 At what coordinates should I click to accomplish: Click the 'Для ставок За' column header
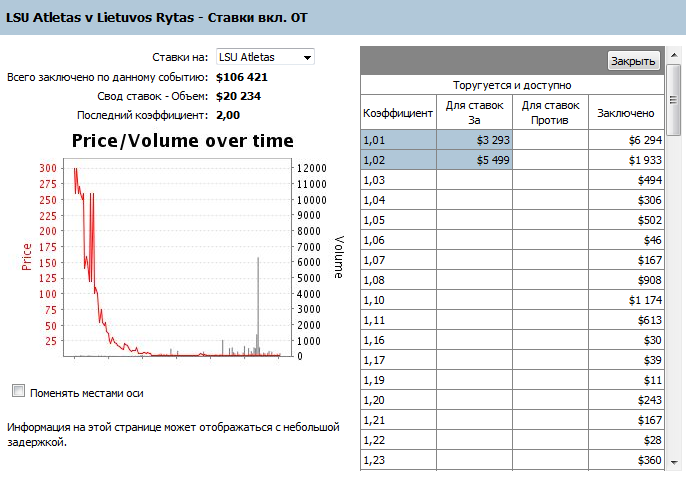(x=474, y=112)
